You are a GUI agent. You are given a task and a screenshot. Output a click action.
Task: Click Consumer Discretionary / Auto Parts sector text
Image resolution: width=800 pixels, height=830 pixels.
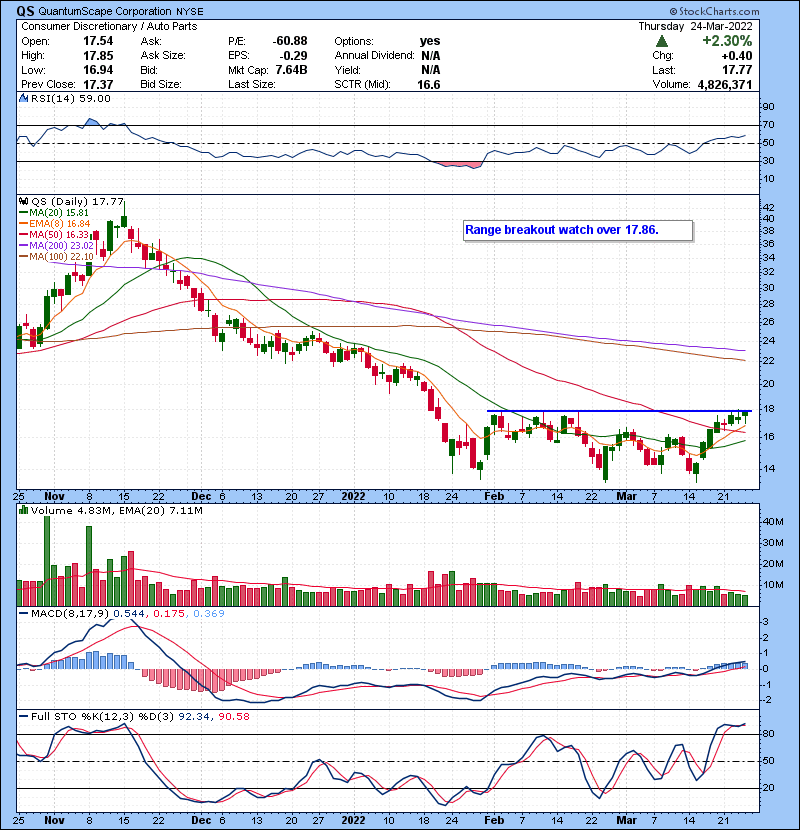(109, 26)
